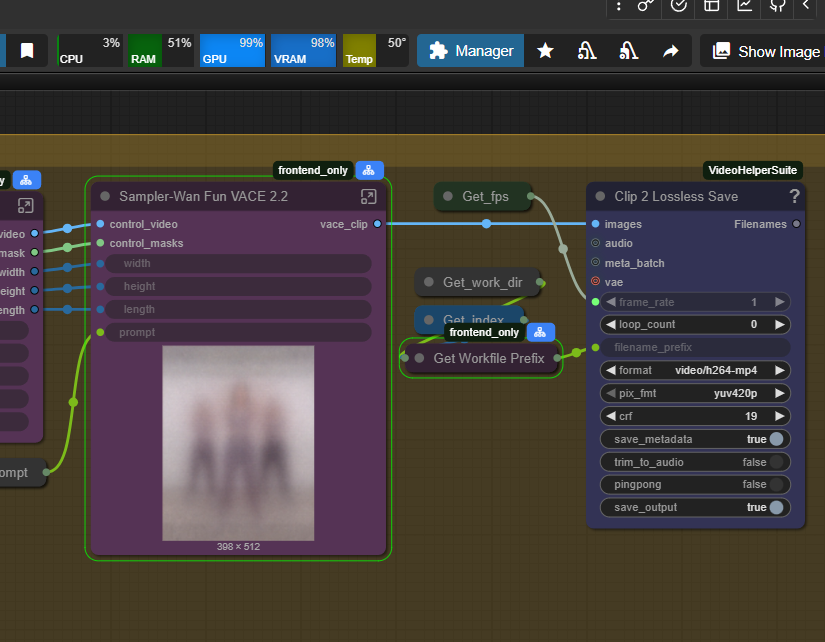Screen dimensions: 825x642
Task: Click the preview image thumbnail
Action: (238, 443)
